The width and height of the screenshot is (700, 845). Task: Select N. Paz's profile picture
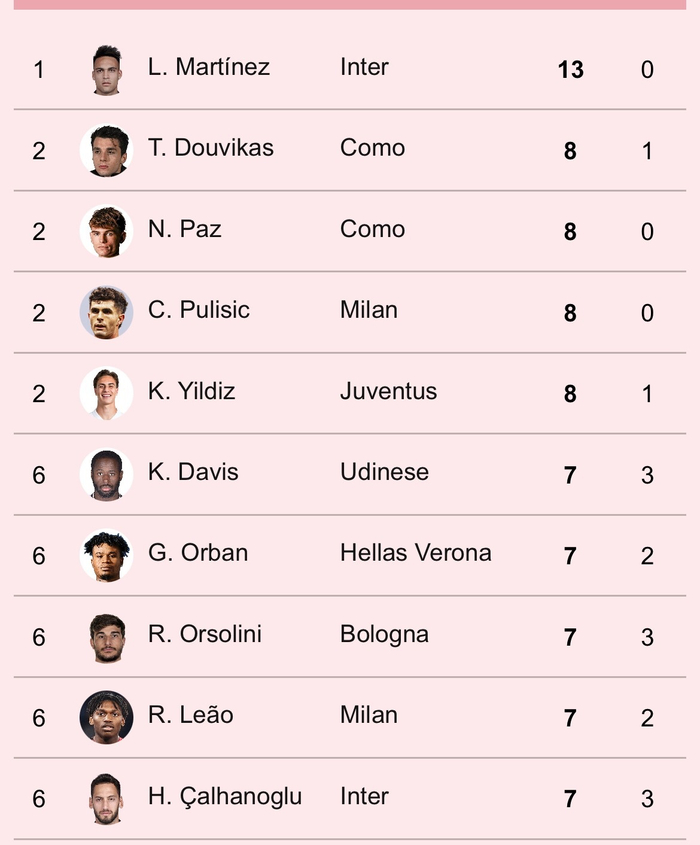click(x=106, y=231)
